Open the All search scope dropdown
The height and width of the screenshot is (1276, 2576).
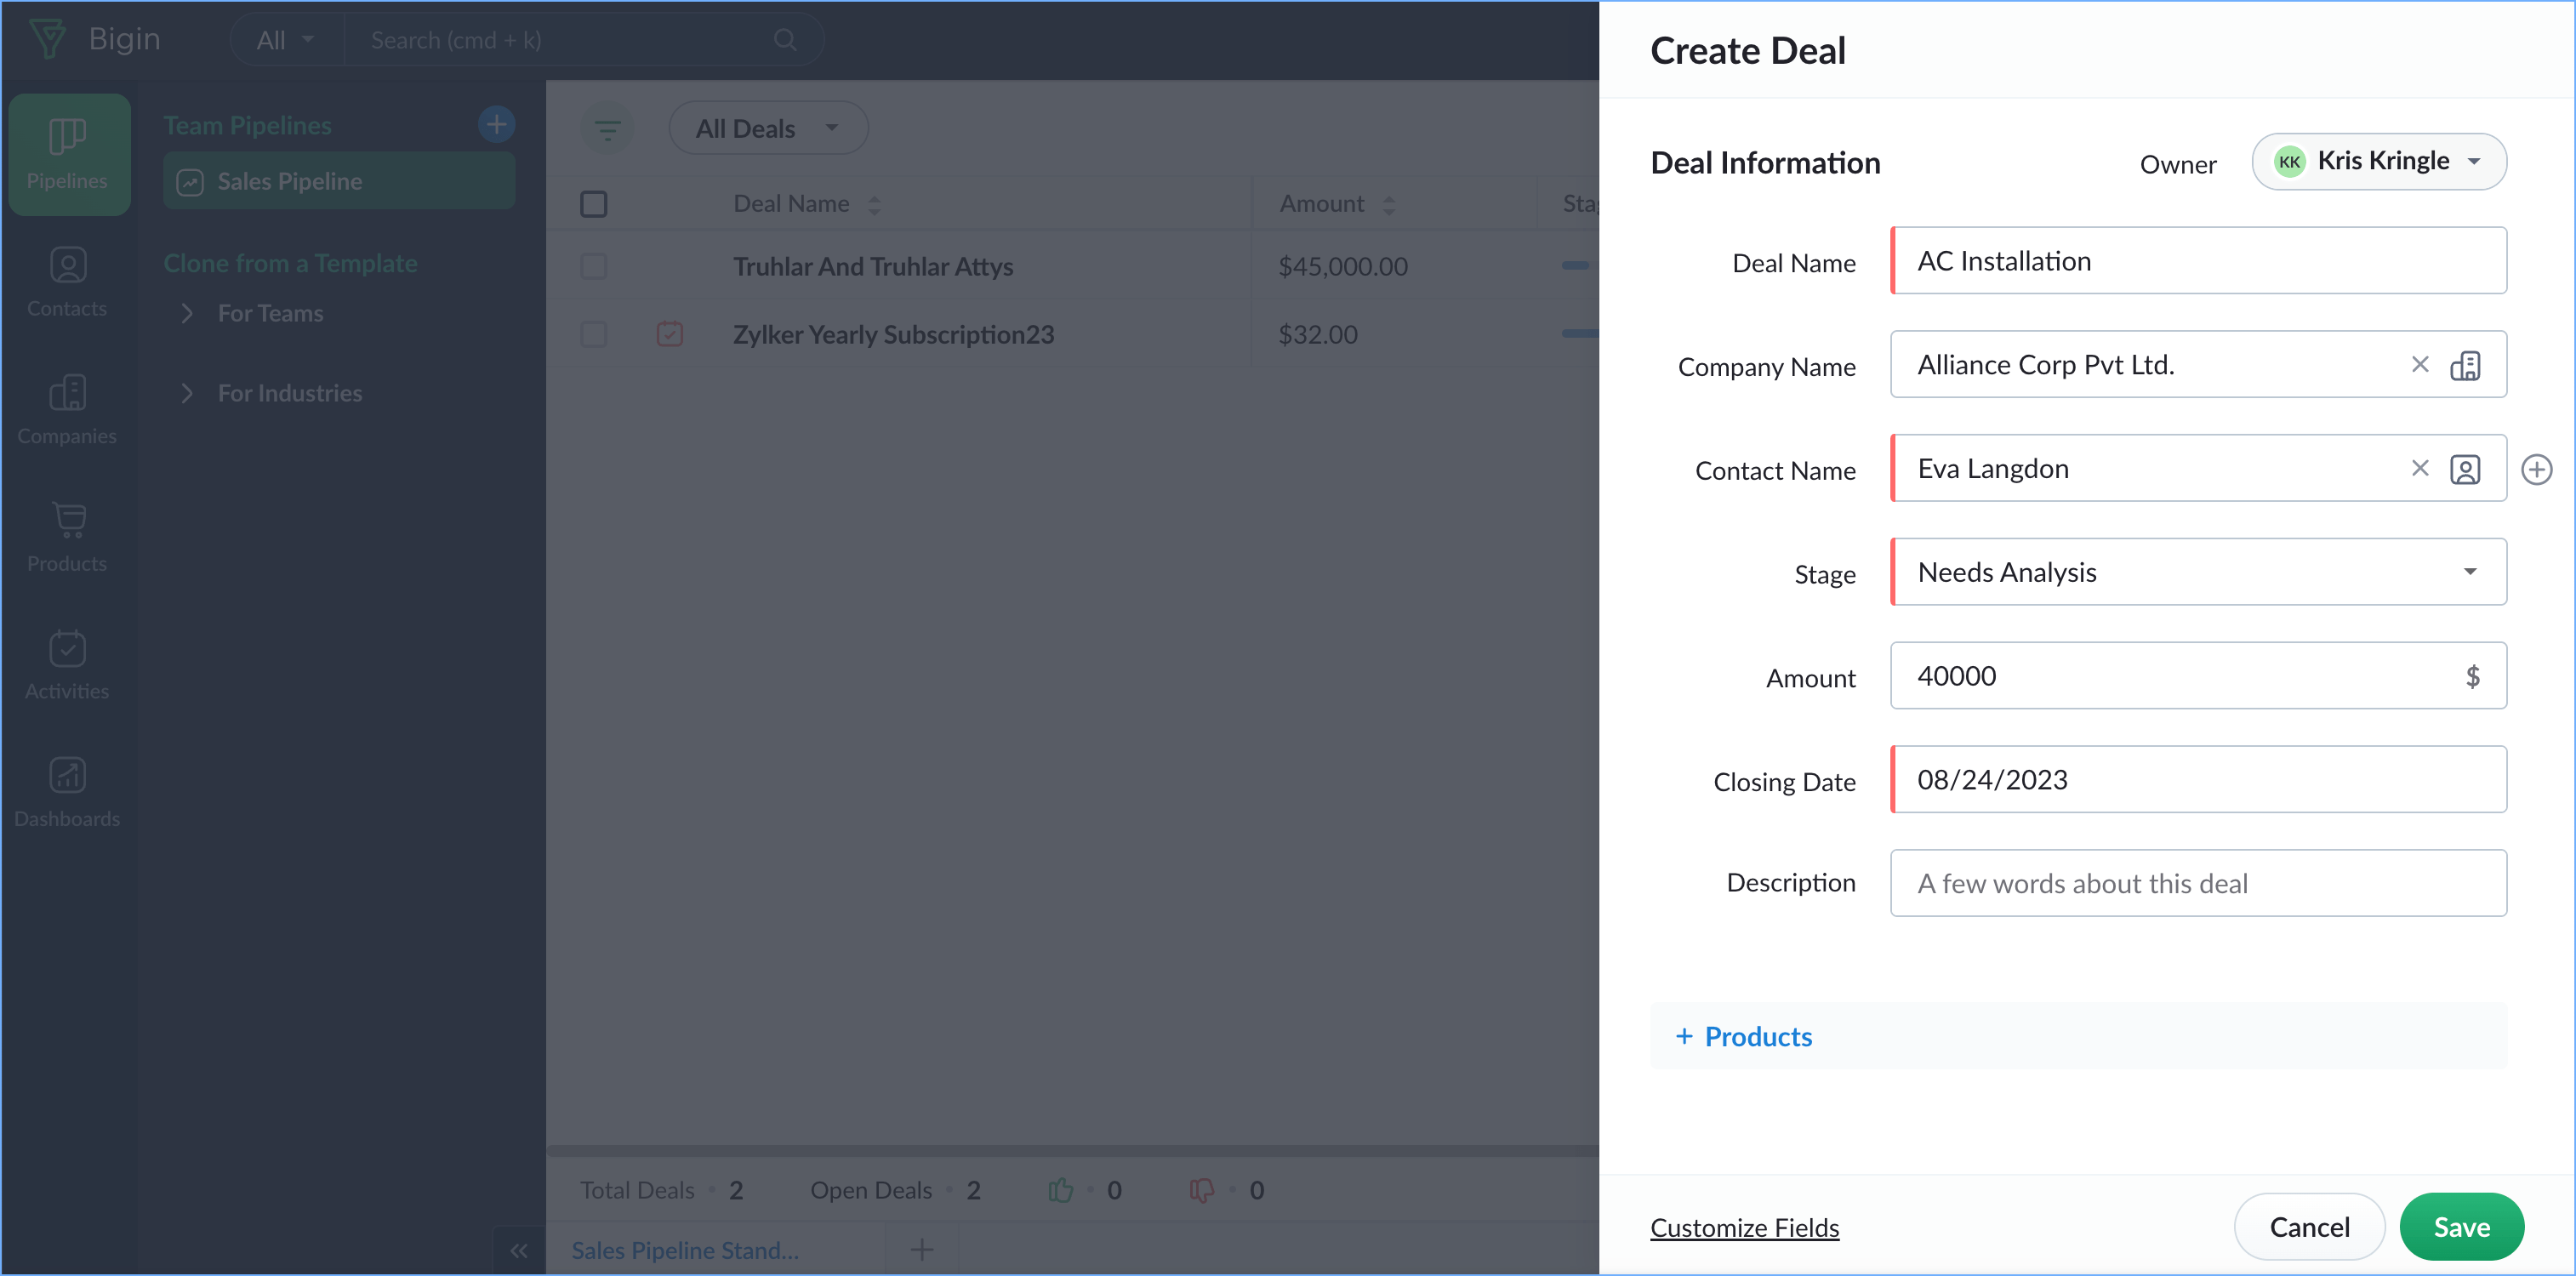point(285,39)
